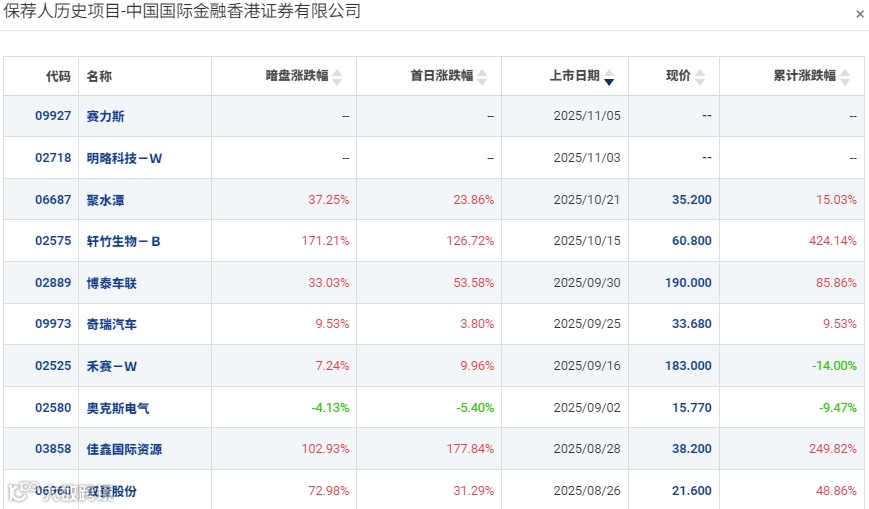This screenshot has height=509, width=869.
Task: Open stock code 02889
Action: coord(53,283)
